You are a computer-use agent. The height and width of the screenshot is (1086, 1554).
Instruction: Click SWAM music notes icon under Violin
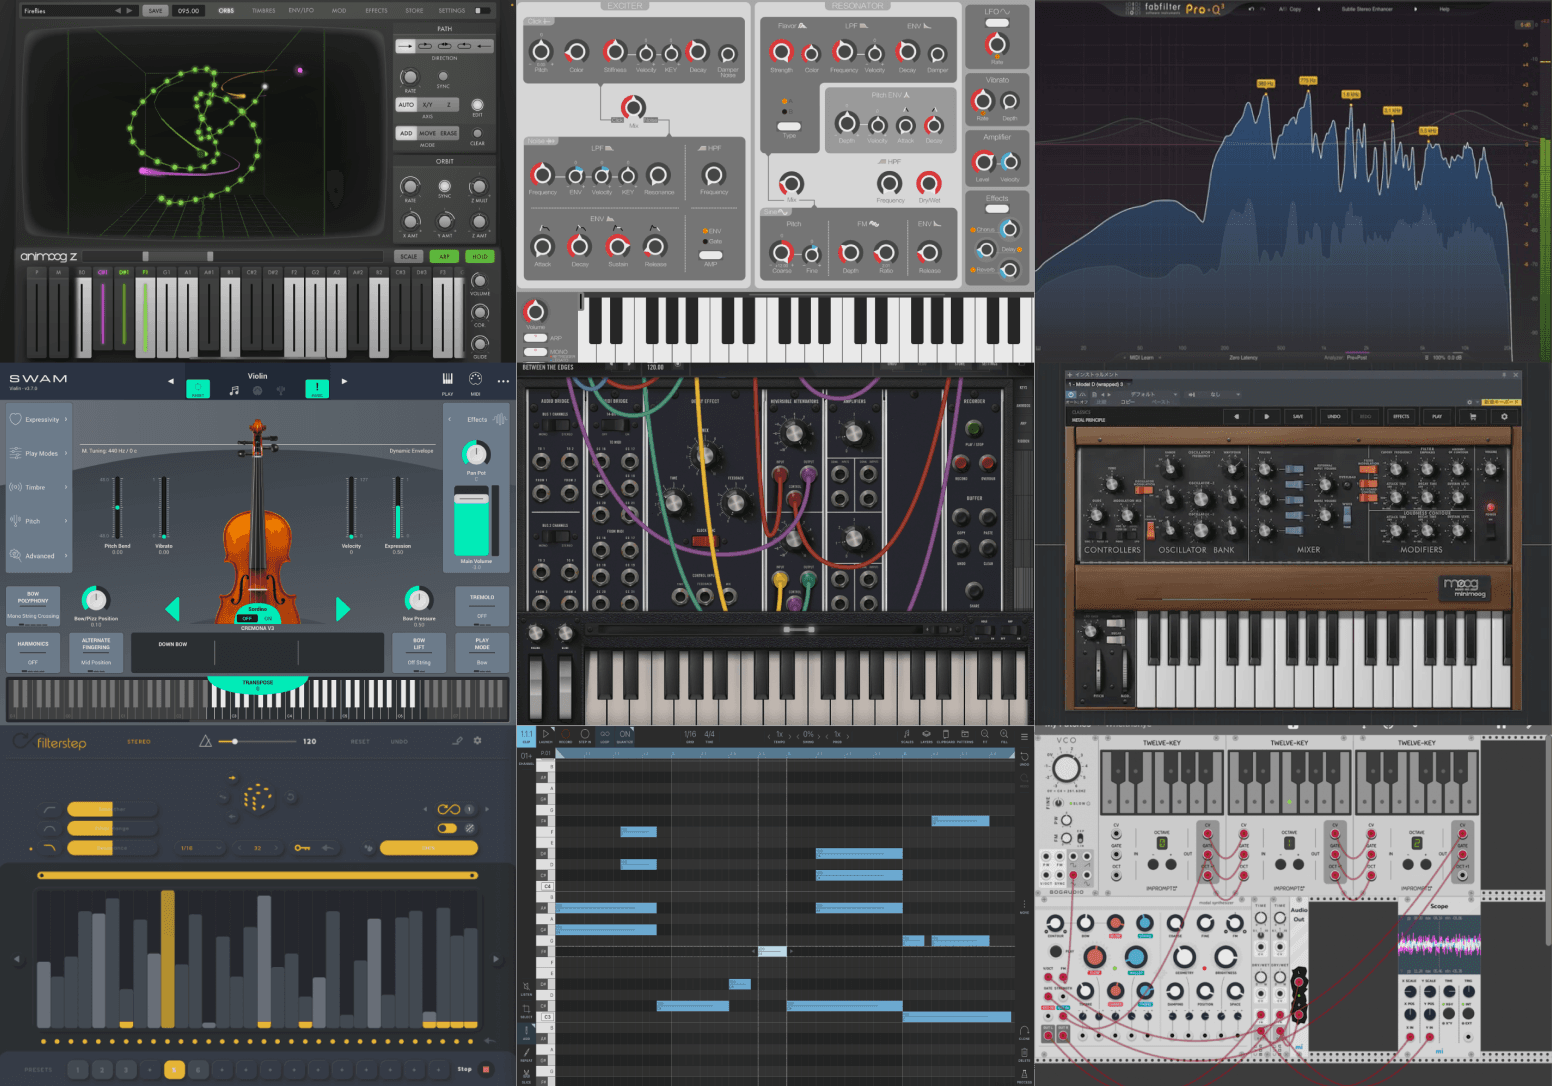coord(234,390)
